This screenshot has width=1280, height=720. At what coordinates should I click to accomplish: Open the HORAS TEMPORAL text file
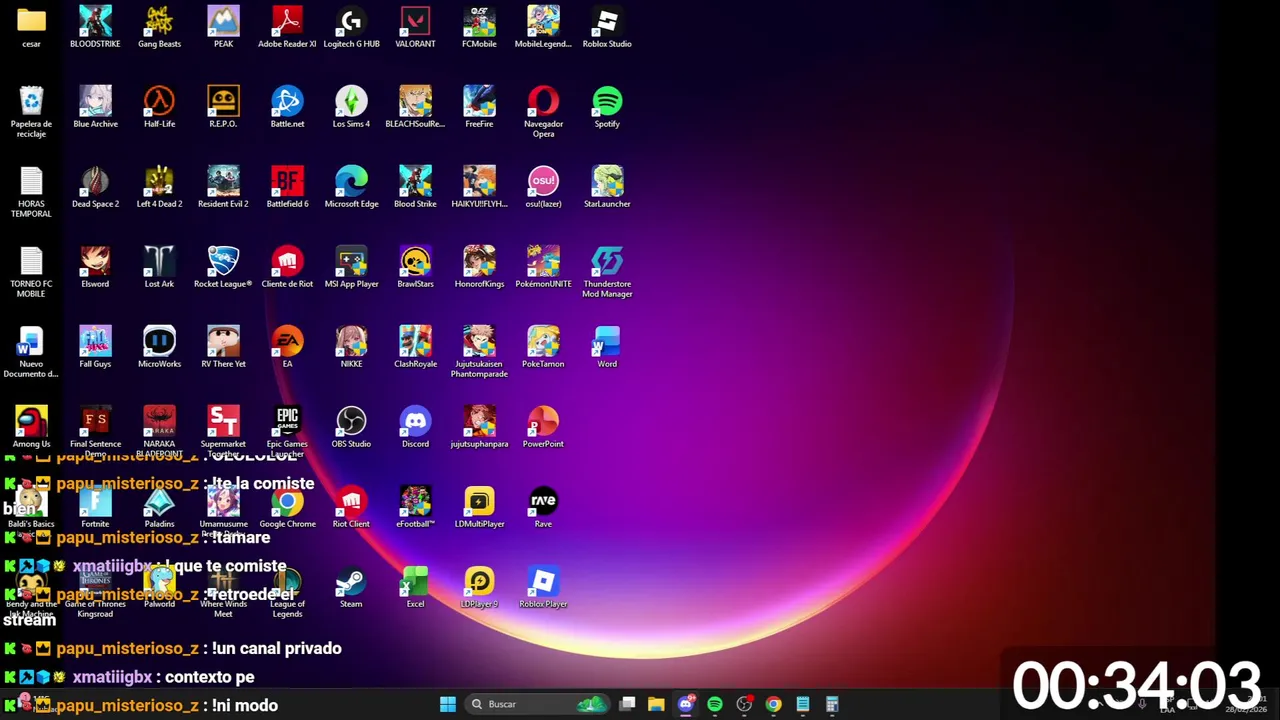31,192
